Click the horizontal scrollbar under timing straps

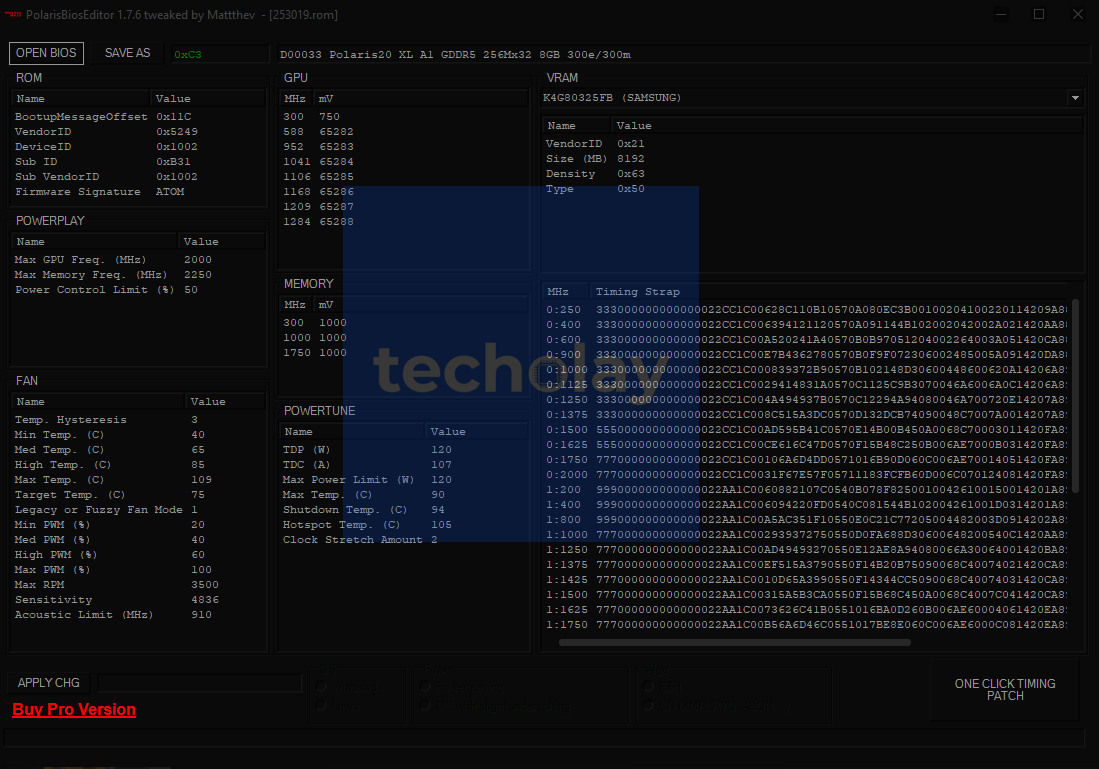[735, 642]
